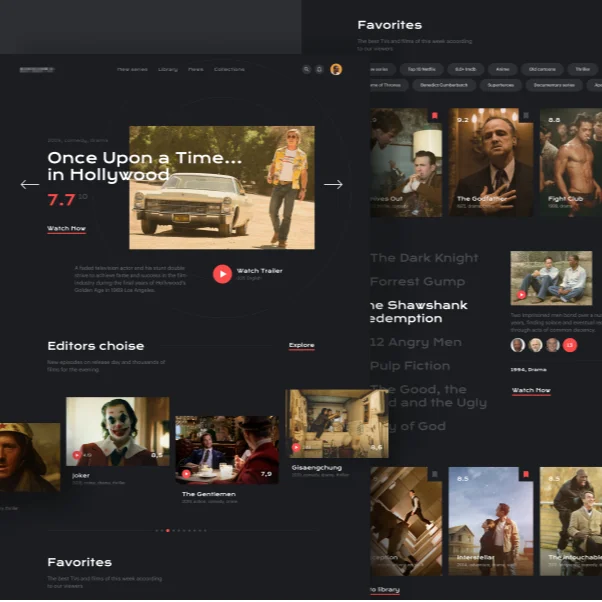Toggle the red bookmark on Knives Out card

coord(435,116)
